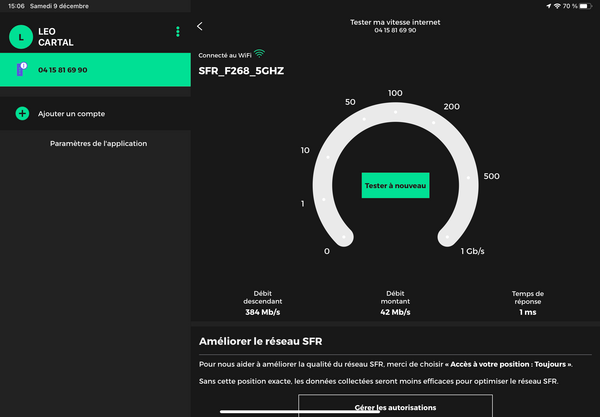Tap the LEO CARTAL account name
Image resolution: width=600 pixels, height=417 pixels.
coord(57,36)
